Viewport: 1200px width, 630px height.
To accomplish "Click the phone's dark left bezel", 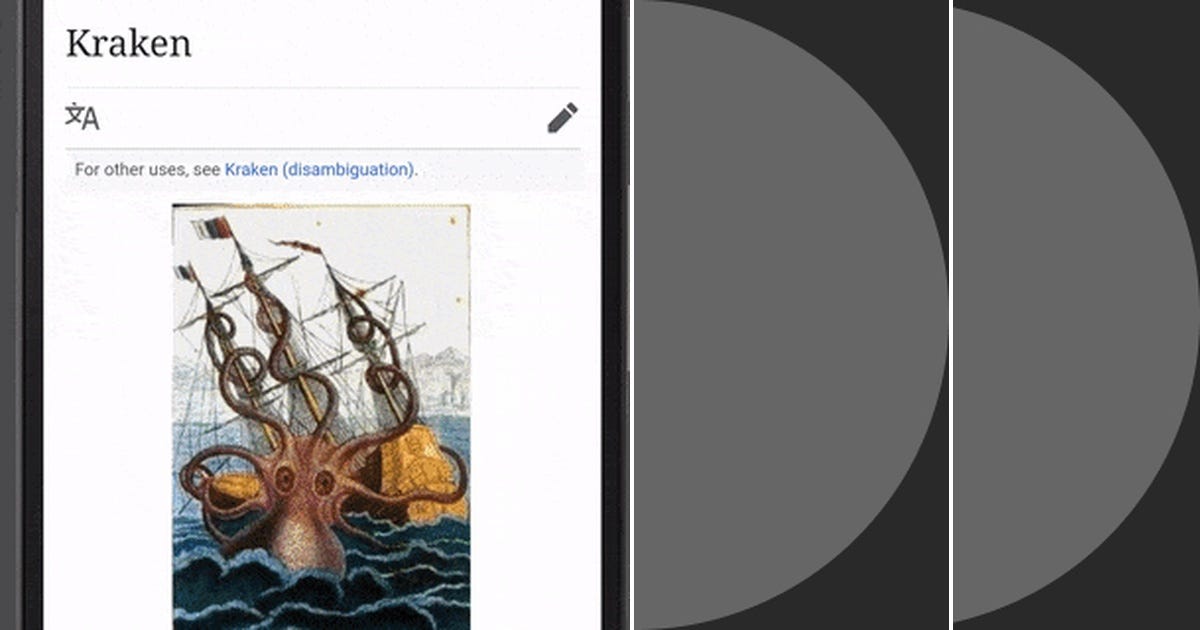I will tap(32, 315).
